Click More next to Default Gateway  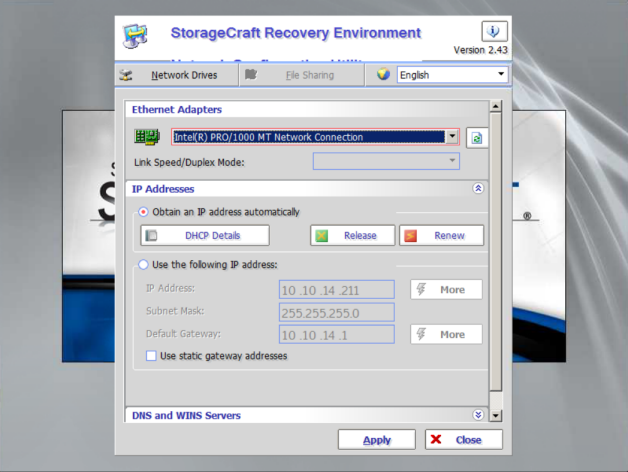pyautogui.click(x=446, y=334)
